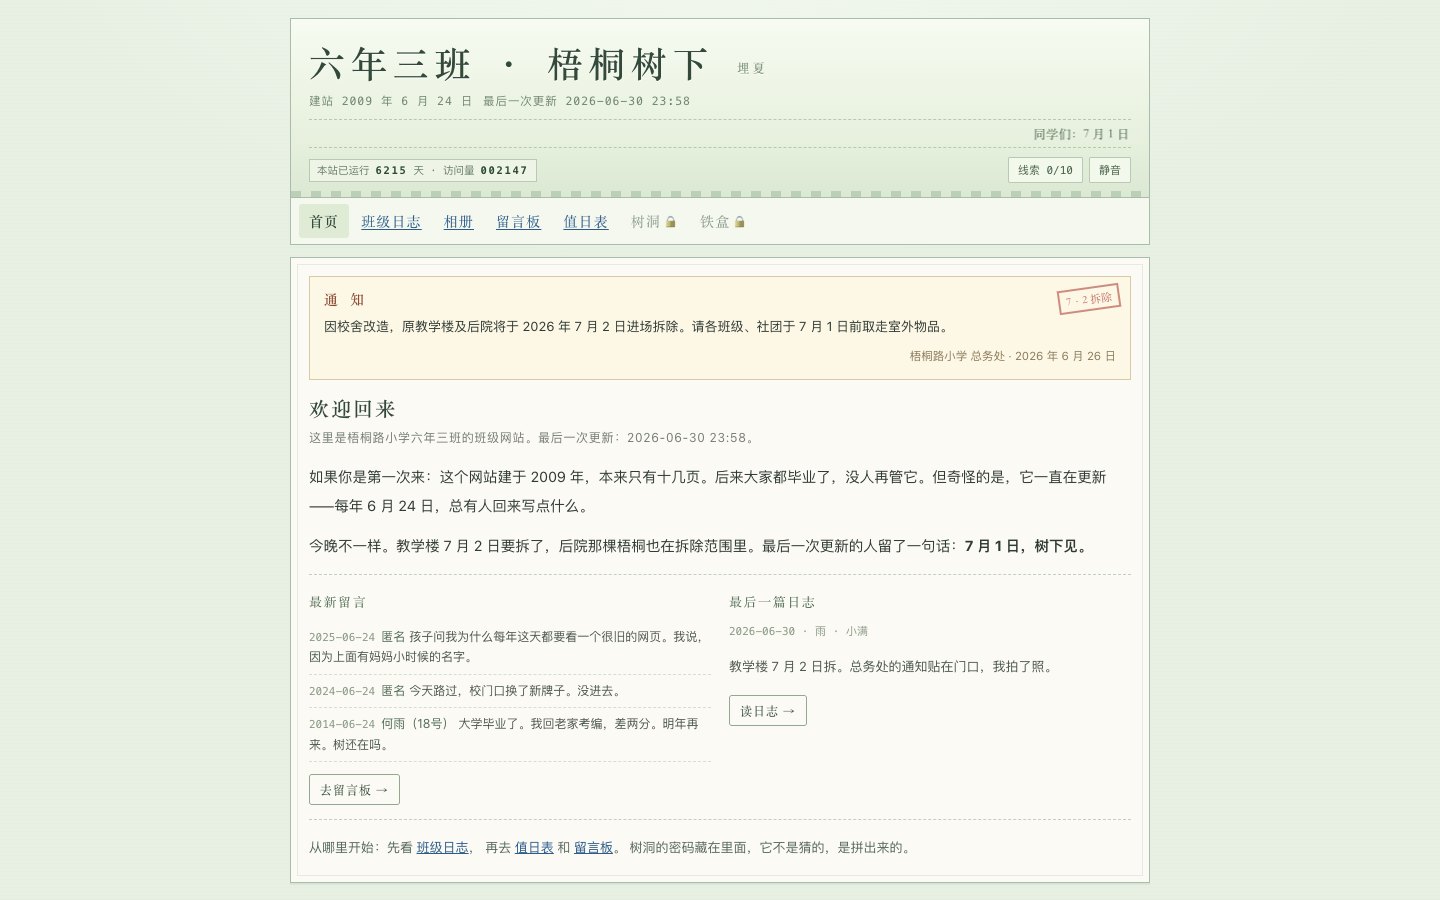The height and width of the screenshot is (900, 1440).
Task: Click the 2025-06-24 anonymous guestbook entry
Action: click(x=510, y=647)
